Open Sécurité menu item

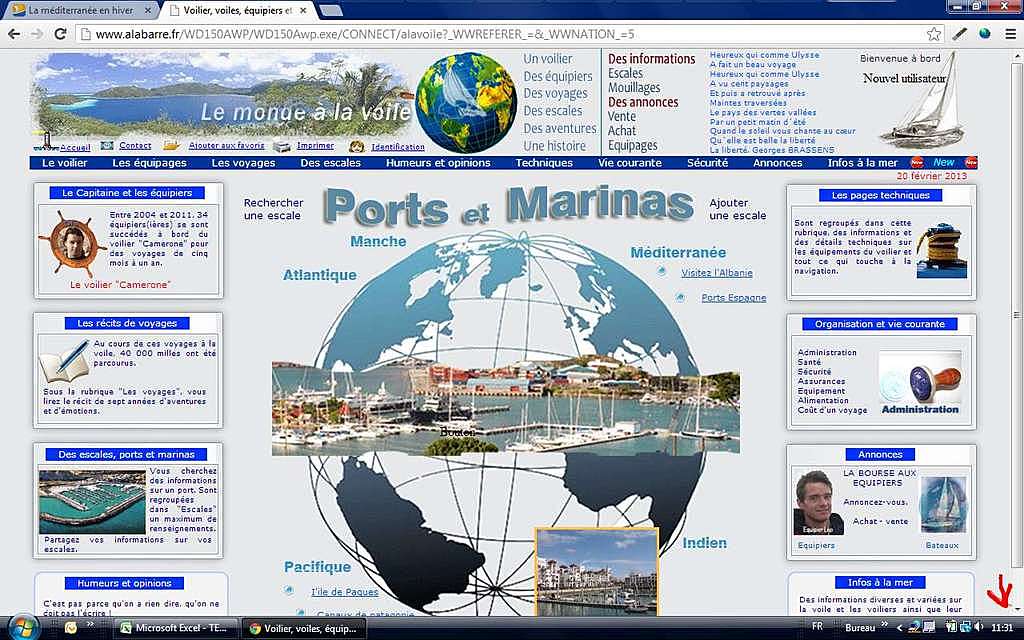tap(707, 163)
